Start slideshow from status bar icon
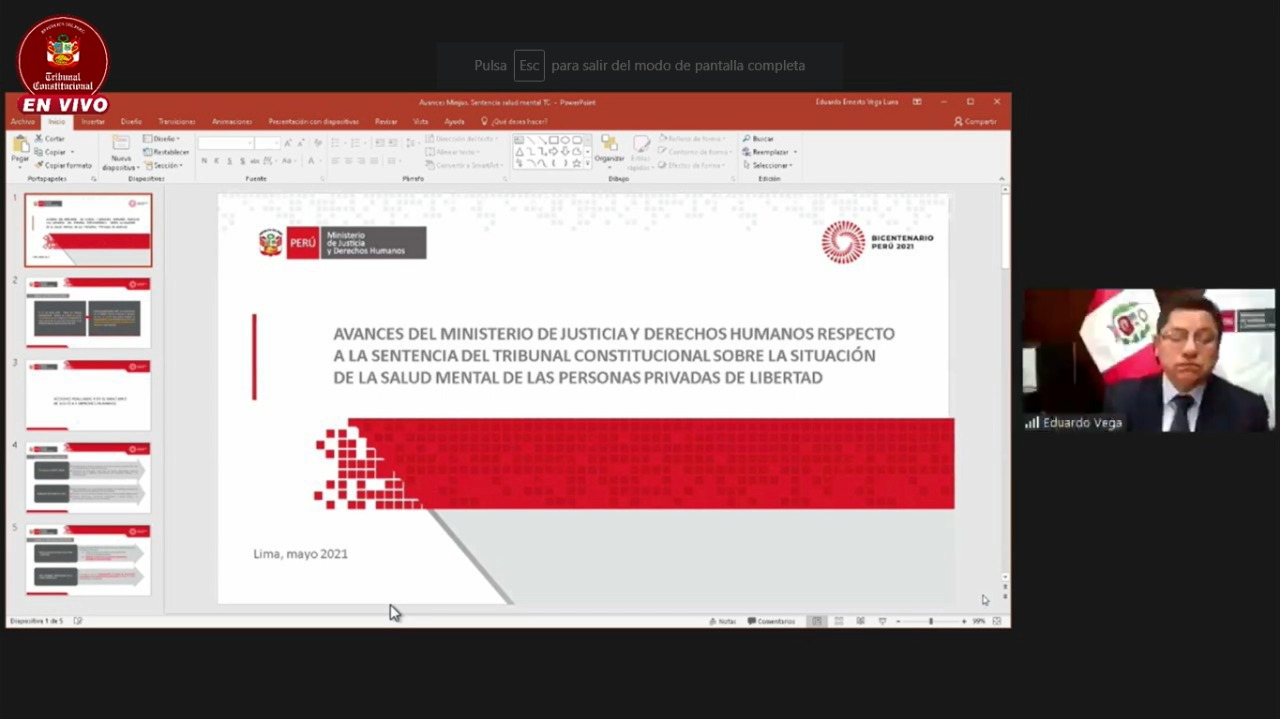The image size is (1280, 719). point(882,621)
